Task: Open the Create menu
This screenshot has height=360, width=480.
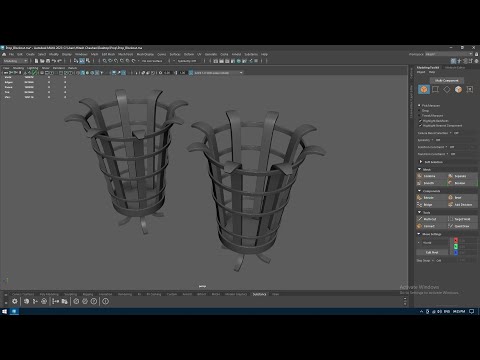Action: click(x=30, y=54)
